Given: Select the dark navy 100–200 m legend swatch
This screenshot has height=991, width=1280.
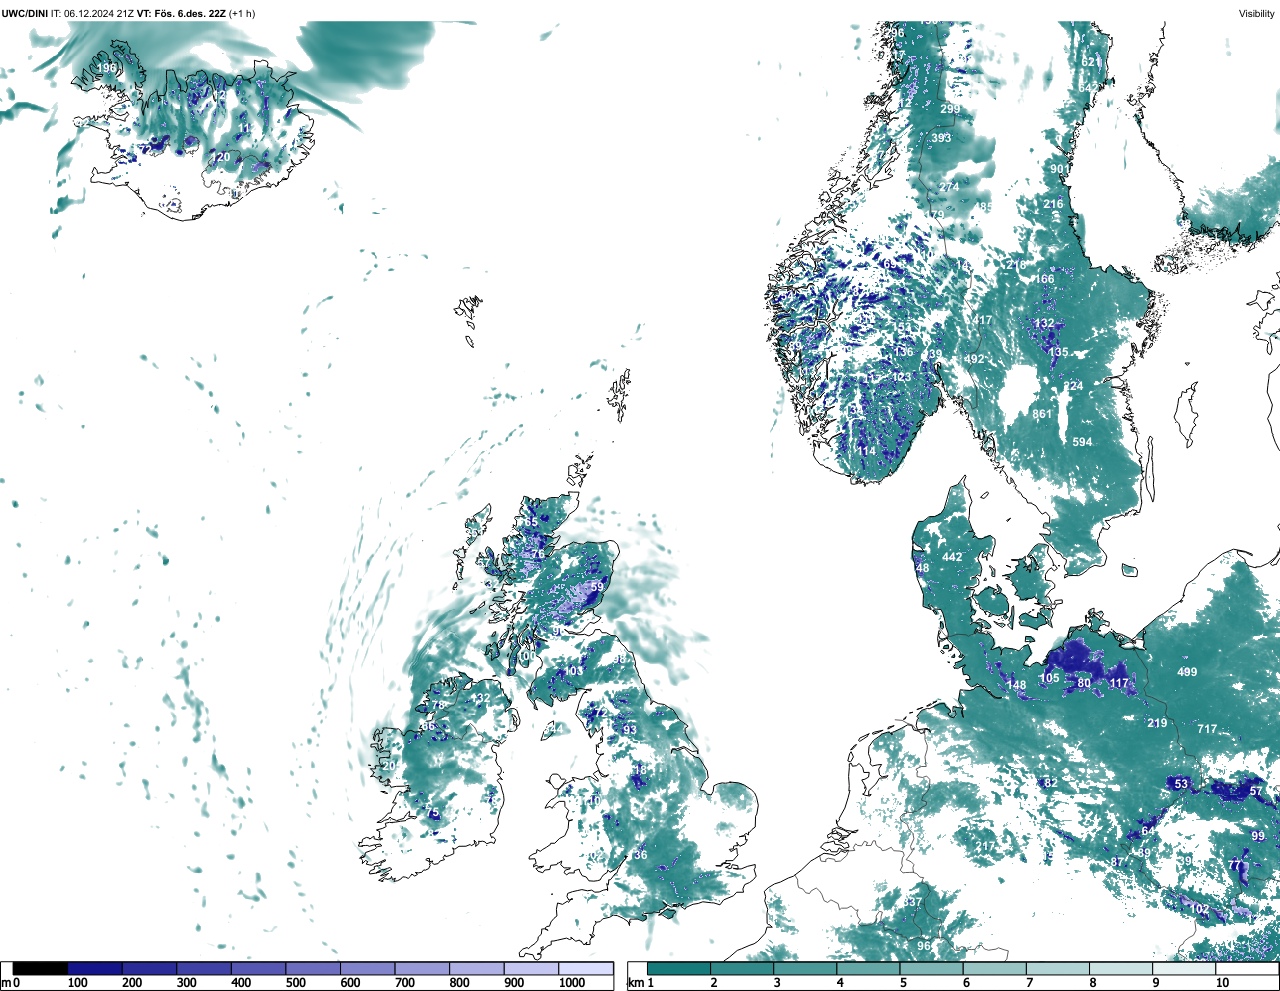Looking at the screenshot, I should (x=95, y=968).
